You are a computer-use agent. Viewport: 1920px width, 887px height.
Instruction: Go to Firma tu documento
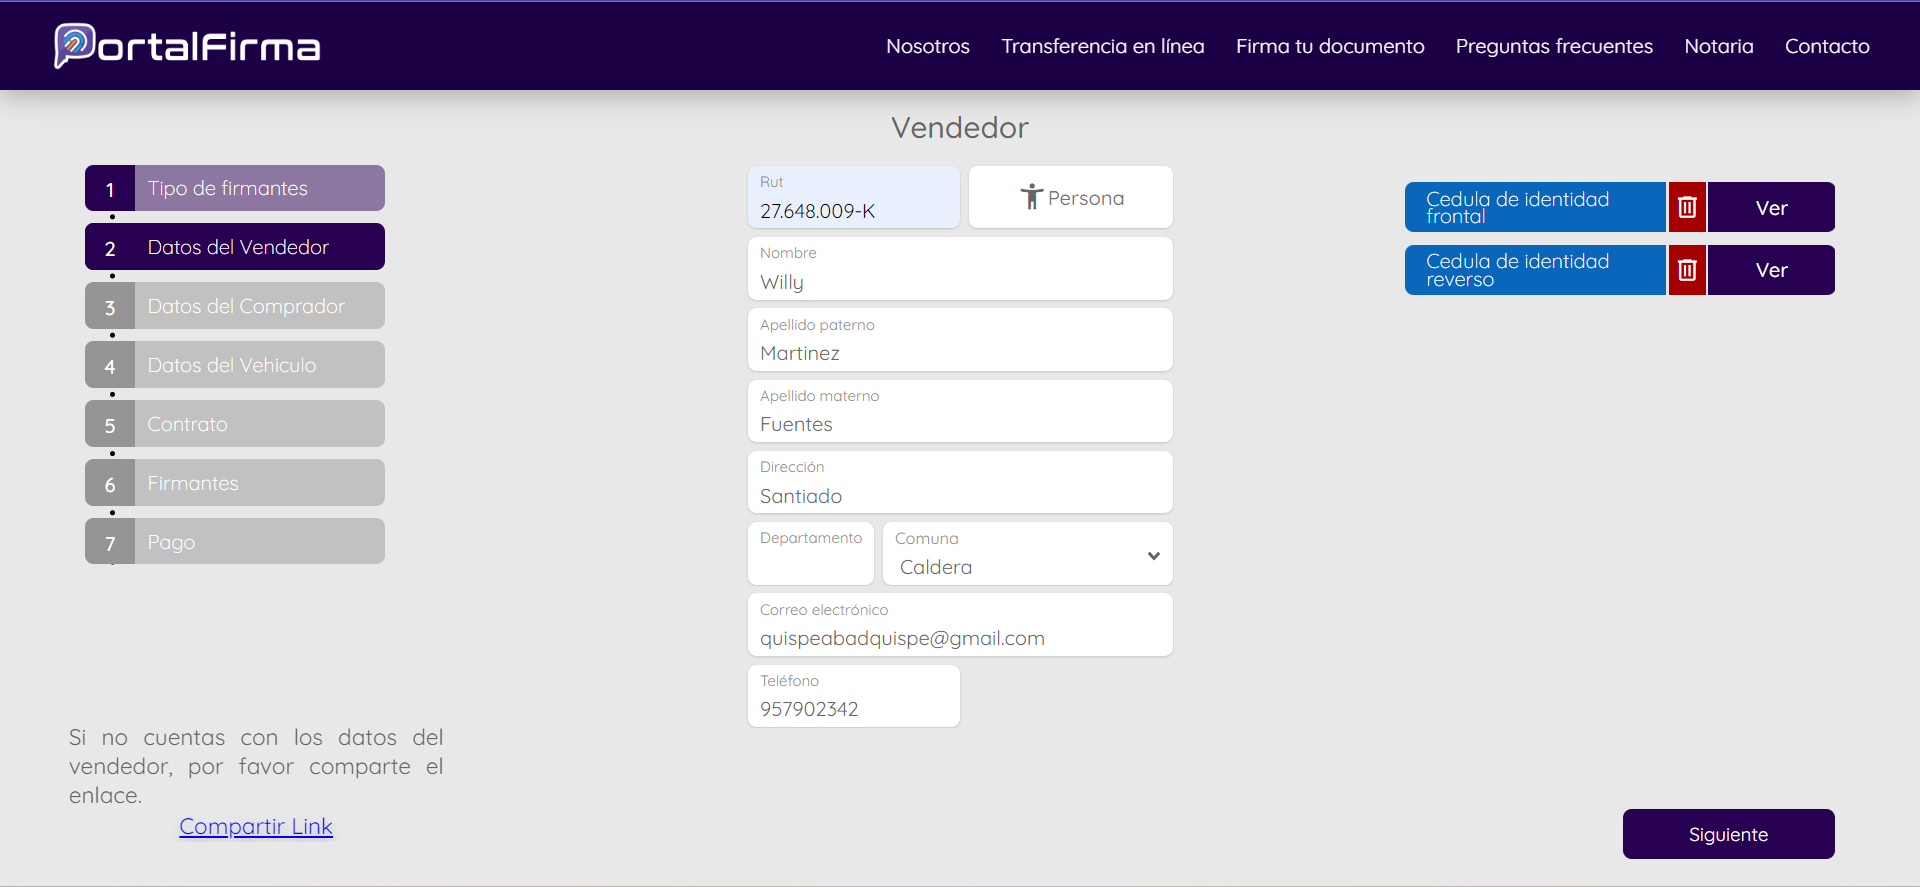(1329, 46)
